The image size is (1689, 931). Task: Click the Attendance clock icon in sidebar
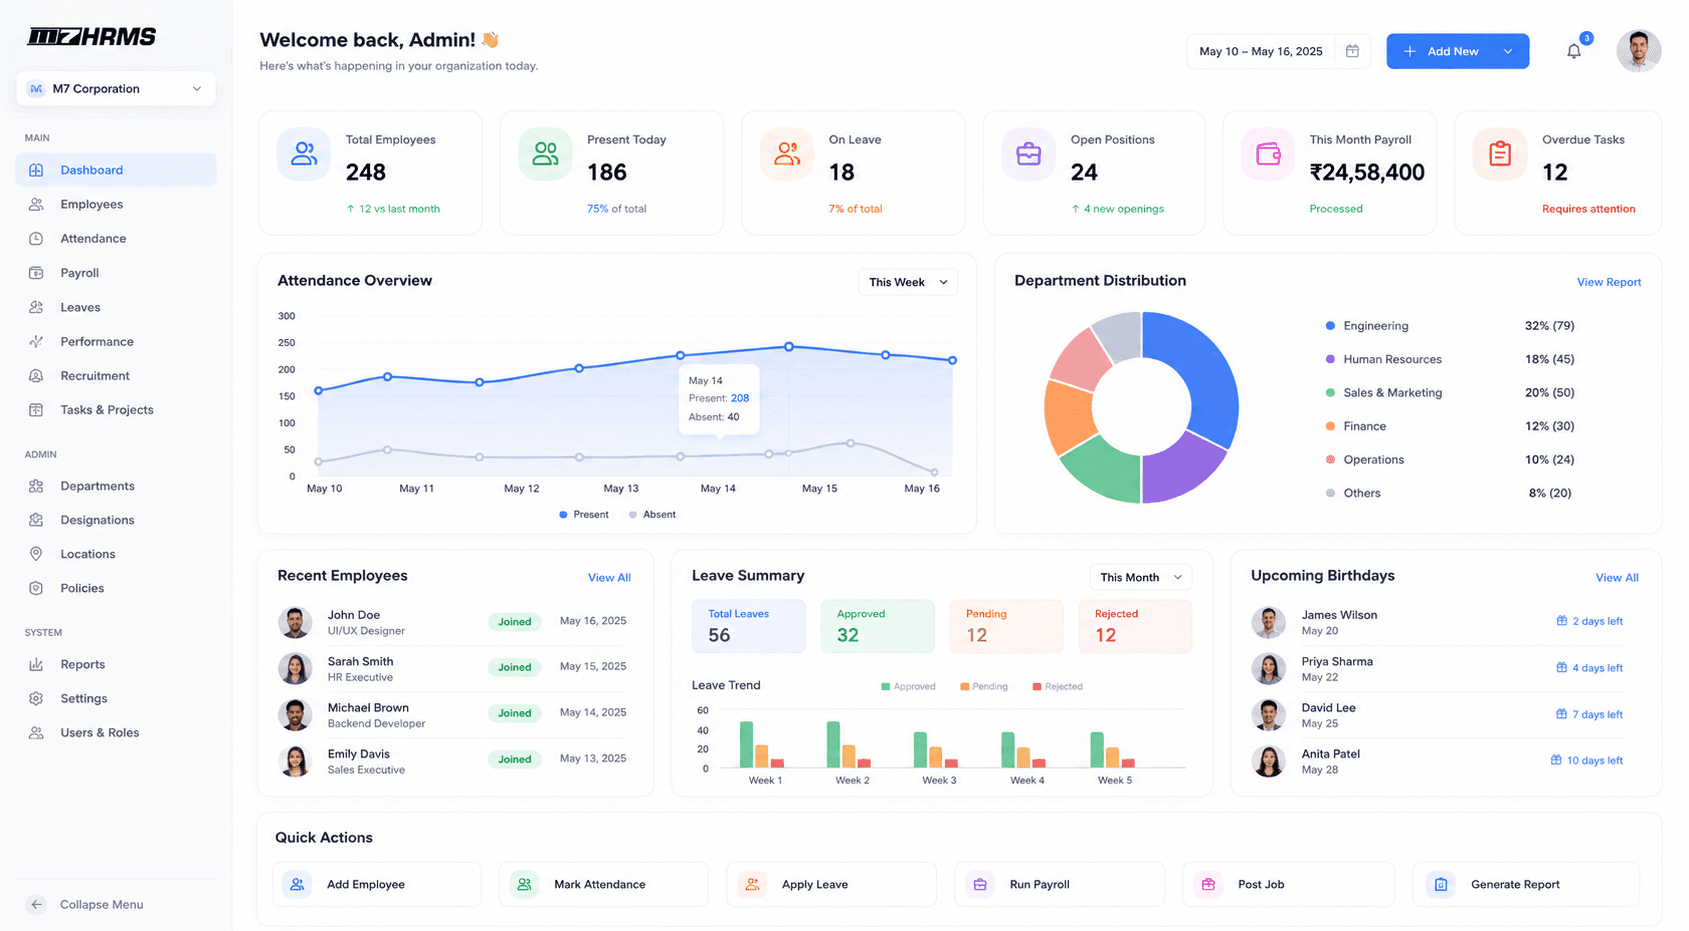36,239
